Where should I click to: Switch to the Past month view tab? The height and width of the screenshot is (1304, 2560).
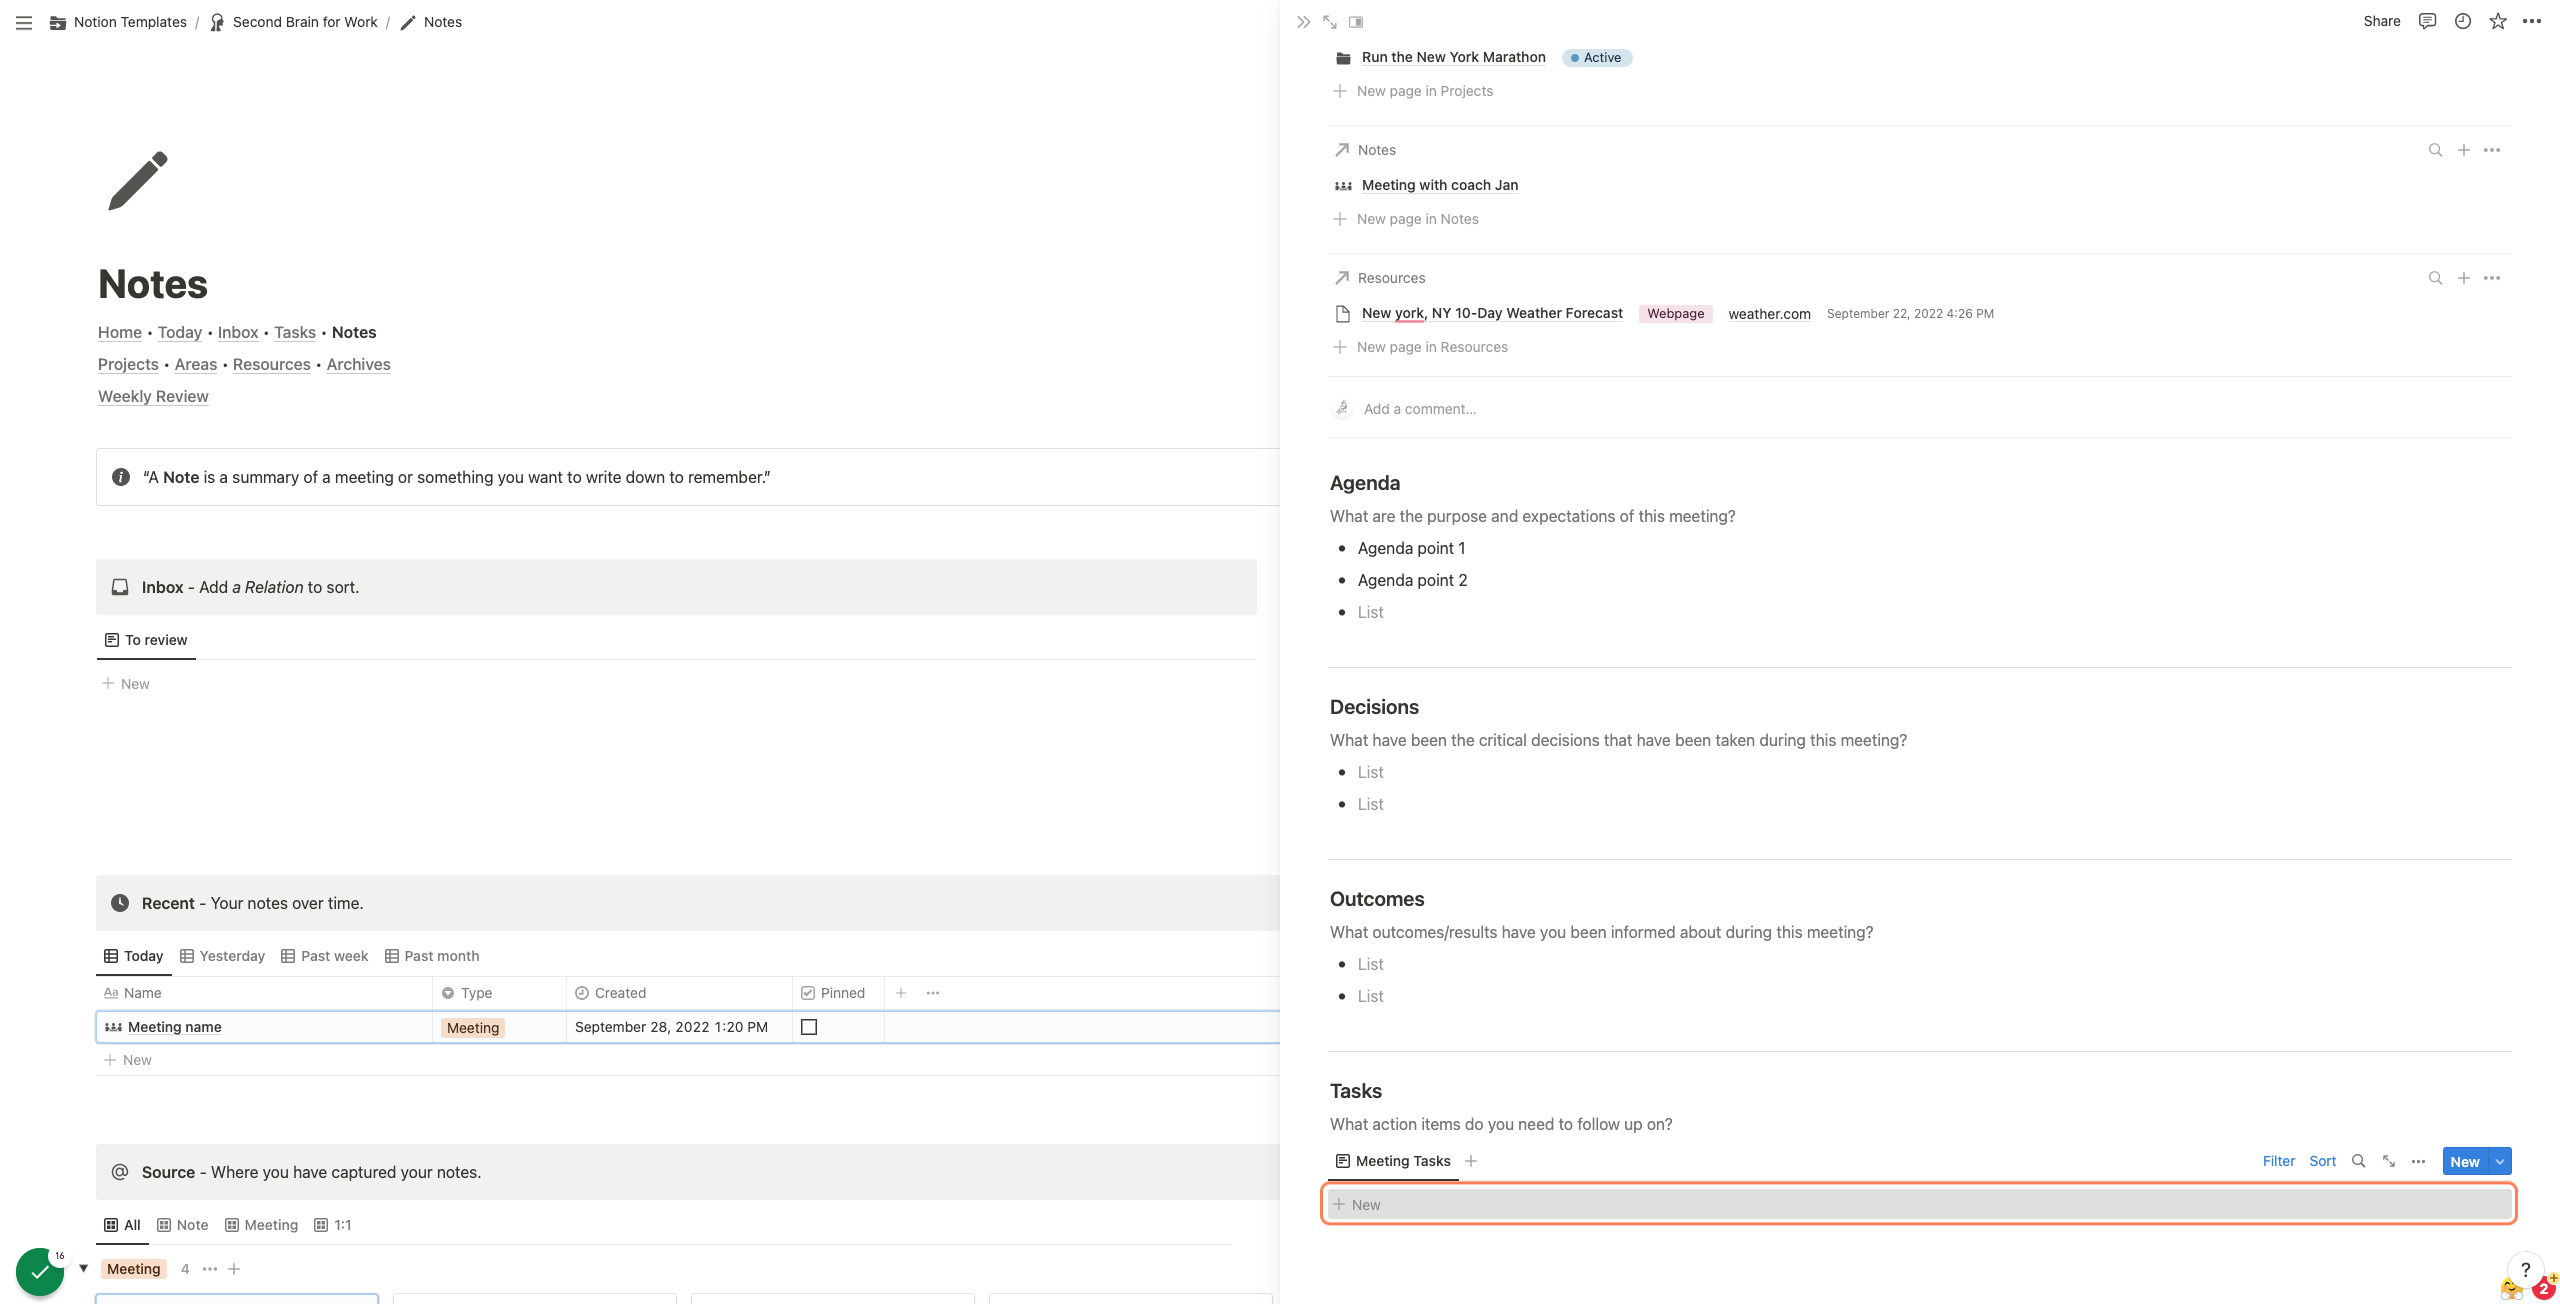432,956
